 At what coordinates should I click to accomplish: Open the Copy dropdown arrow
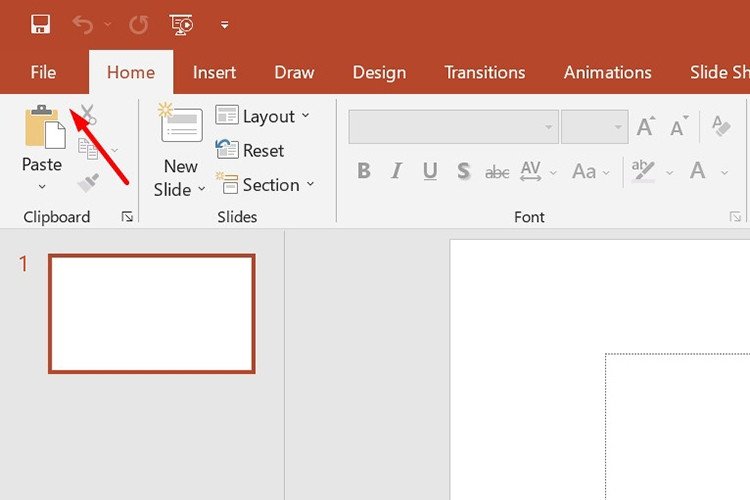[x=114, y=150]
